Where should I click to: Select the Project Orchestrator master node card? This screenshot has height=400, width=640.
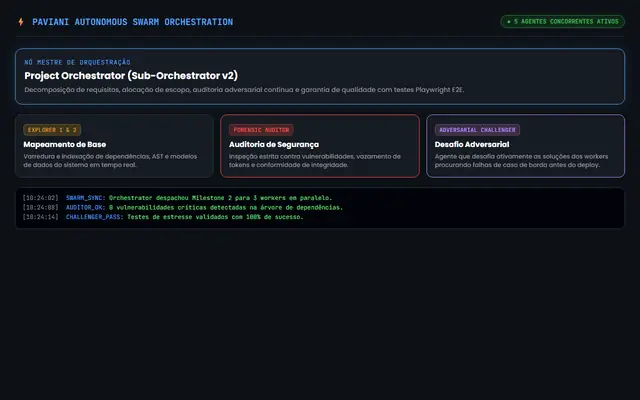(x=320, y=76)
